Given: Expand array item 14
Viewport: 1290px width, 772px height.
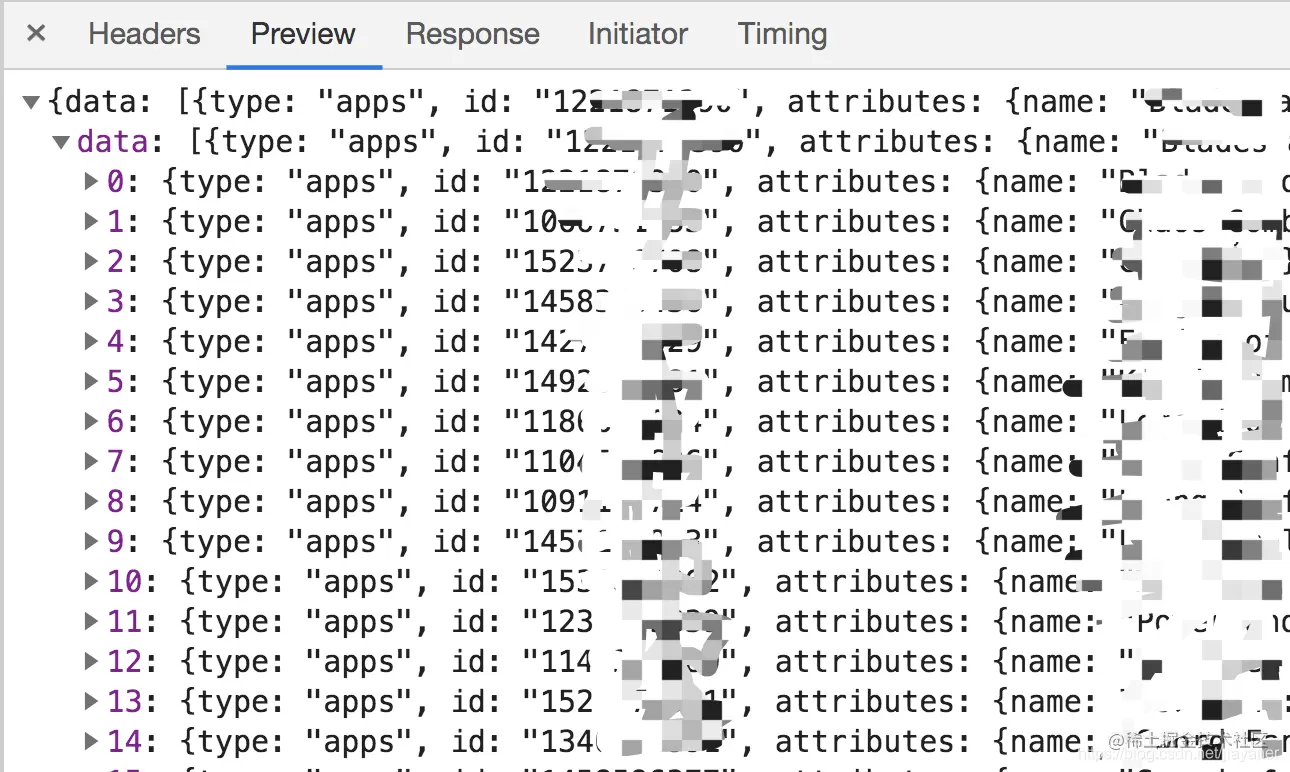Looking at the screenshot, I should point(91,742).
